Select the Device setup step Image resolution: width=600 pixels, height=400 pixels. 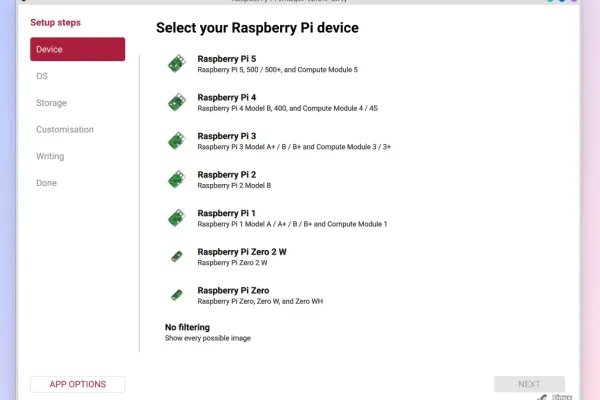pos(78,49)
